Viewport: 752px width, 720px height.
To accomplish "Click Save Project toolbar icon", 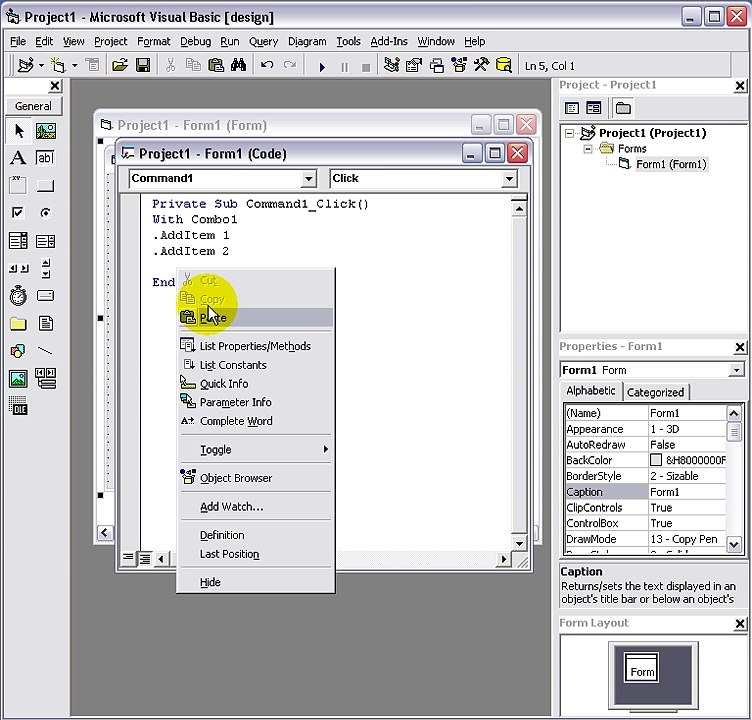I will [143, 65].
